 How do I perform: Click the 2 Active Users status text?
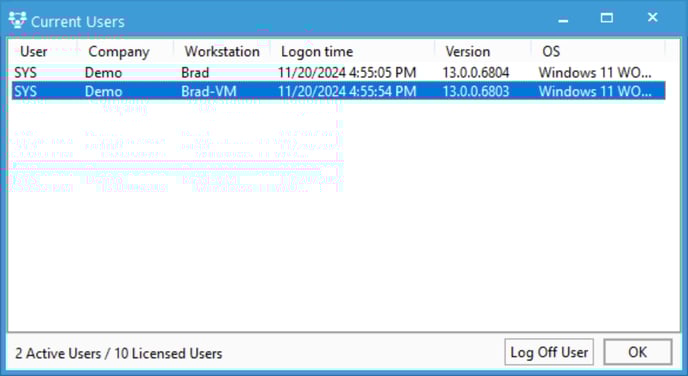[118, 353]
